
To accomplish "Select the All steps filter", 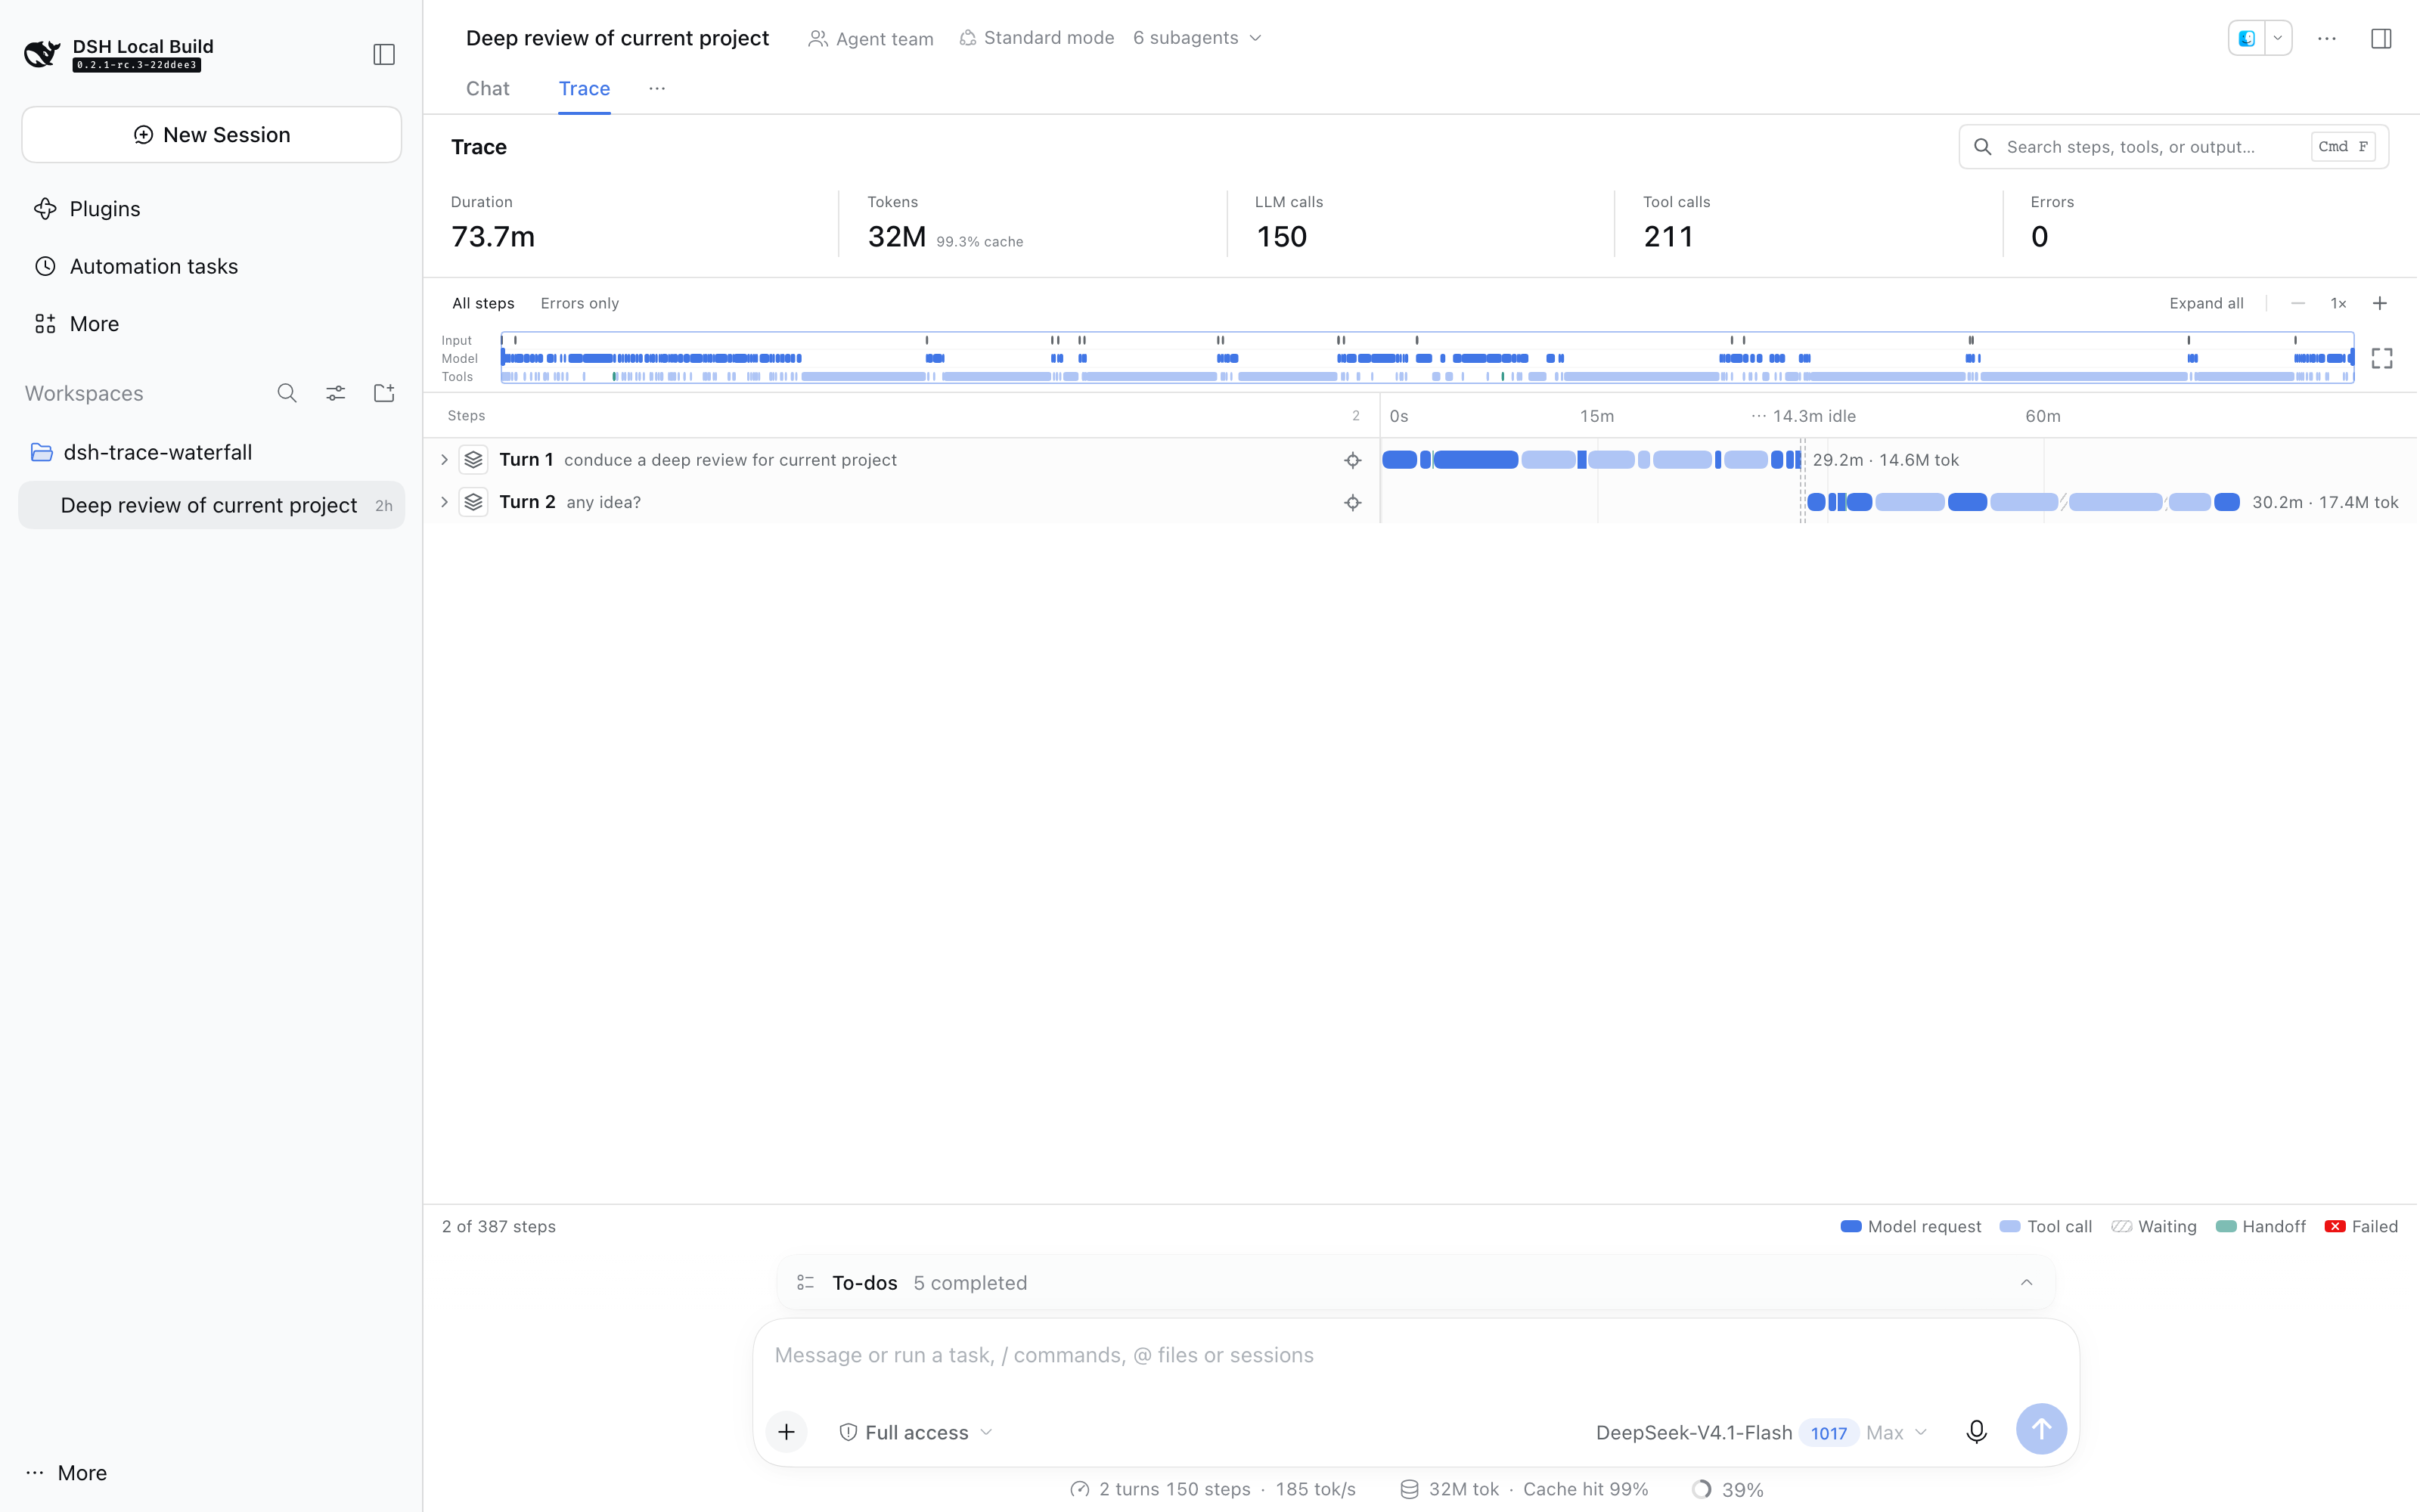I will pyautogui.click(x=483, y=303).
